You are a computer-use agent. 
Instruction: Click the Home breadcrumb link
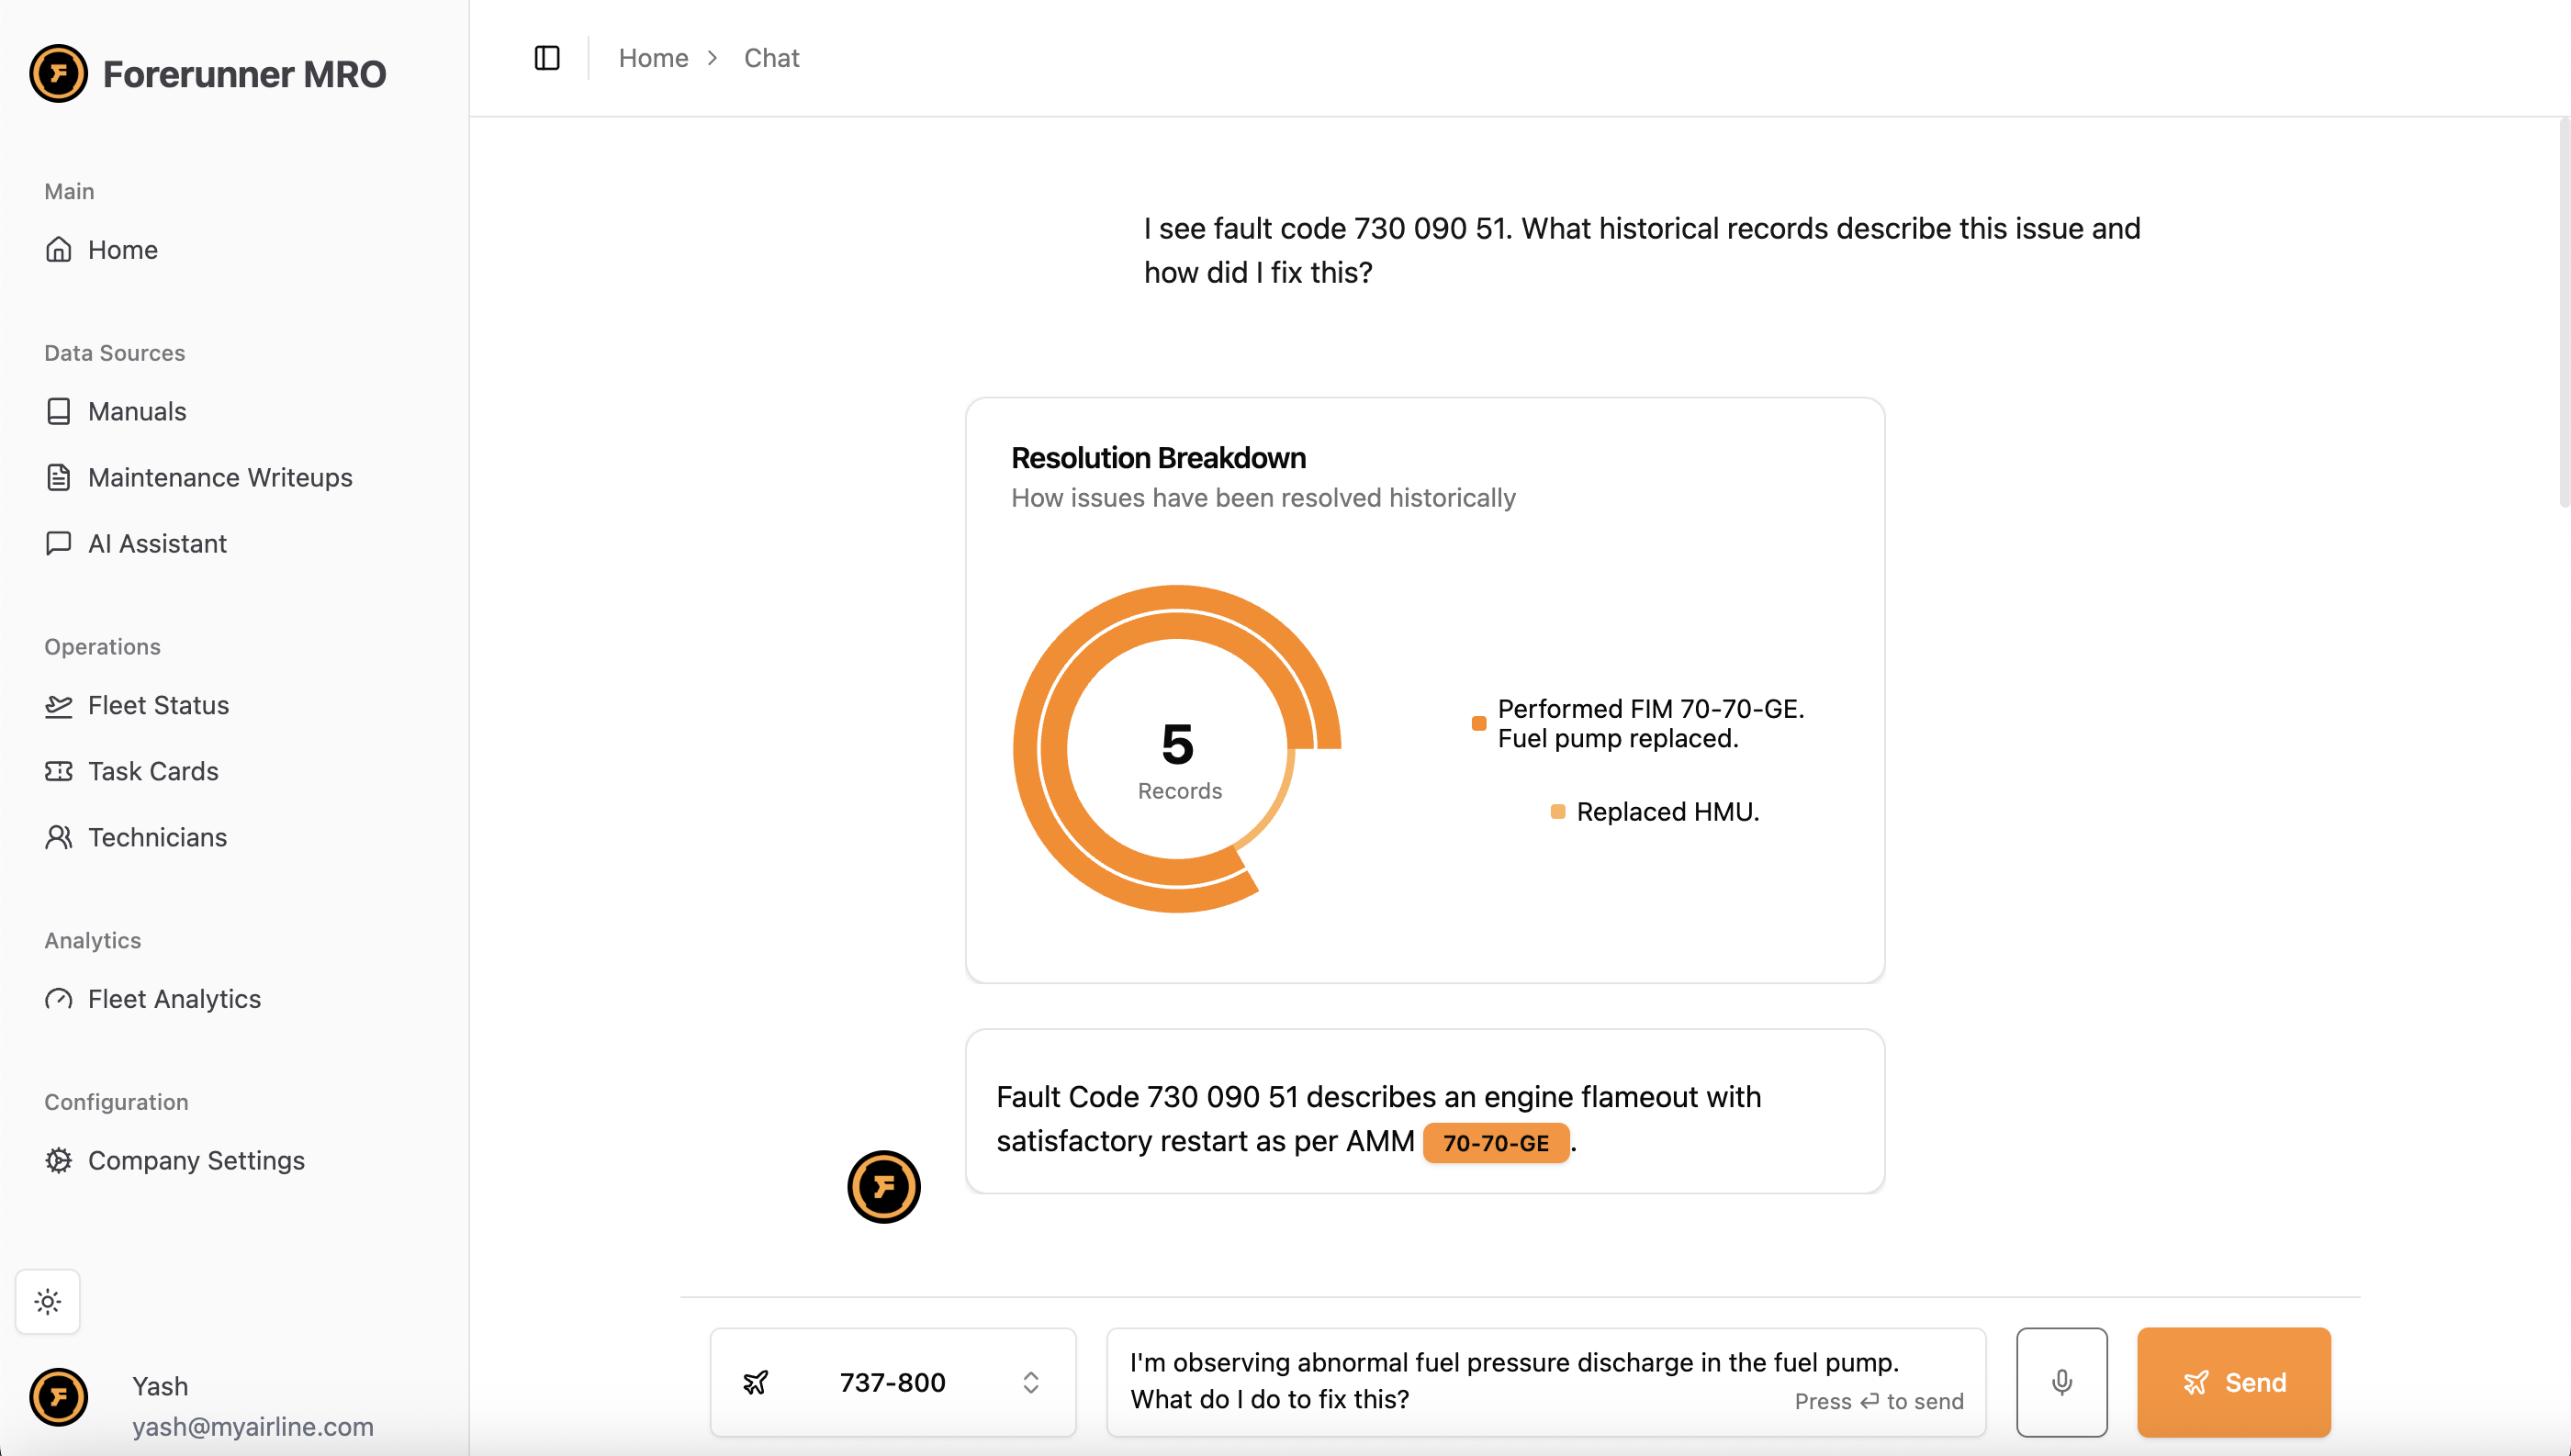[653, 58]
